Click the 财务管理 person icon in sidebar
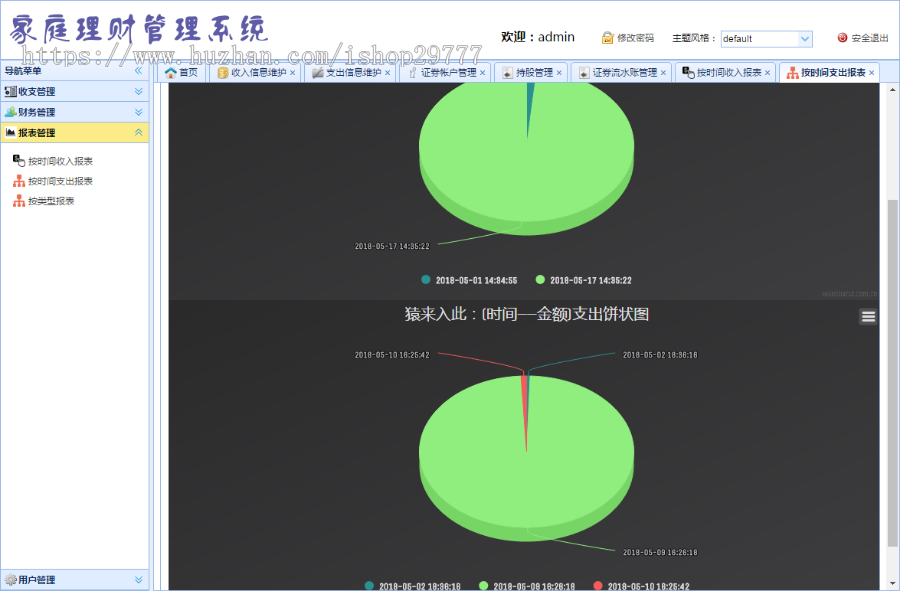This screenshot has width=900, height=591. tap(9, 112)
